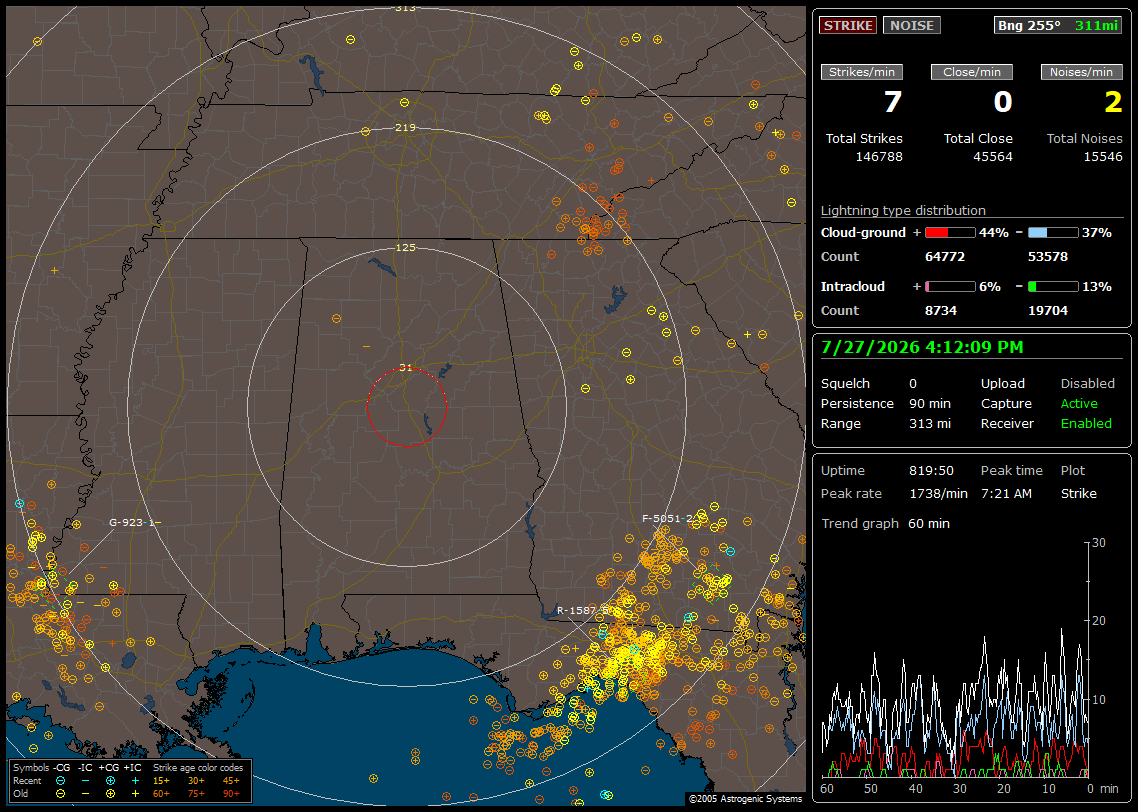Click the negative cloud-ground count 53578
This screenshot has width=1138, height=812.
[1048, 257]
